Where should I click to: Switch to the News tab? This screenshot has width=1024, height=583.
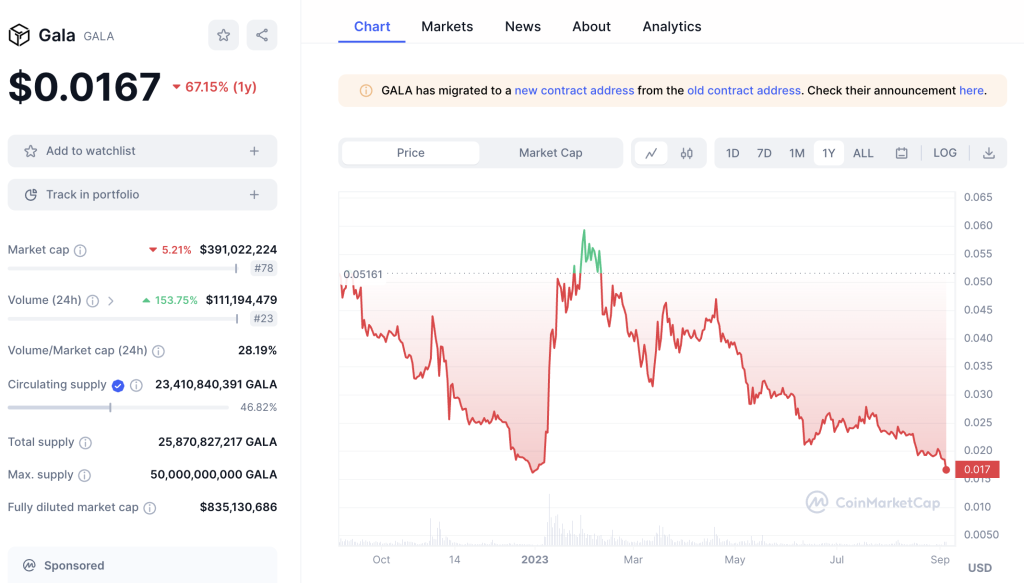pyautogui.click(x=522, y=27)
